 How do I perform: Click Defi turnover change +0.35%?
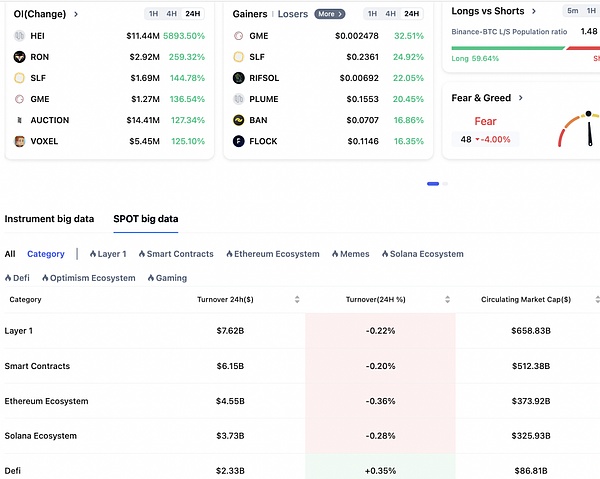(x=380, y=471)
